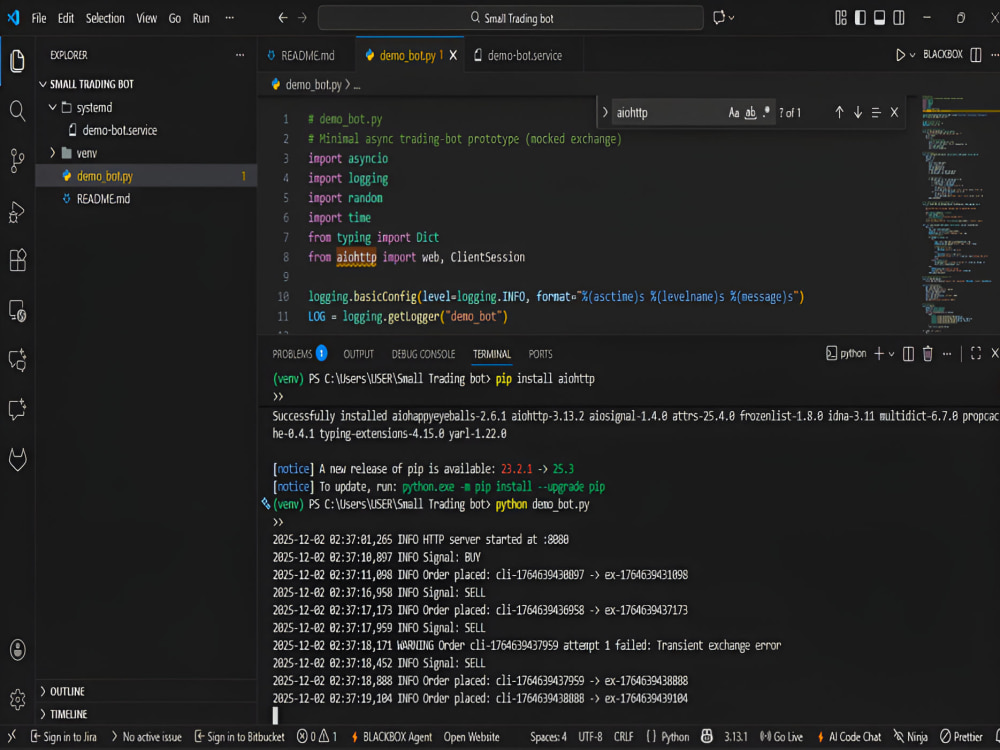Split the terminal
The height and width of the screenshot is (750, 1000).
908,354
